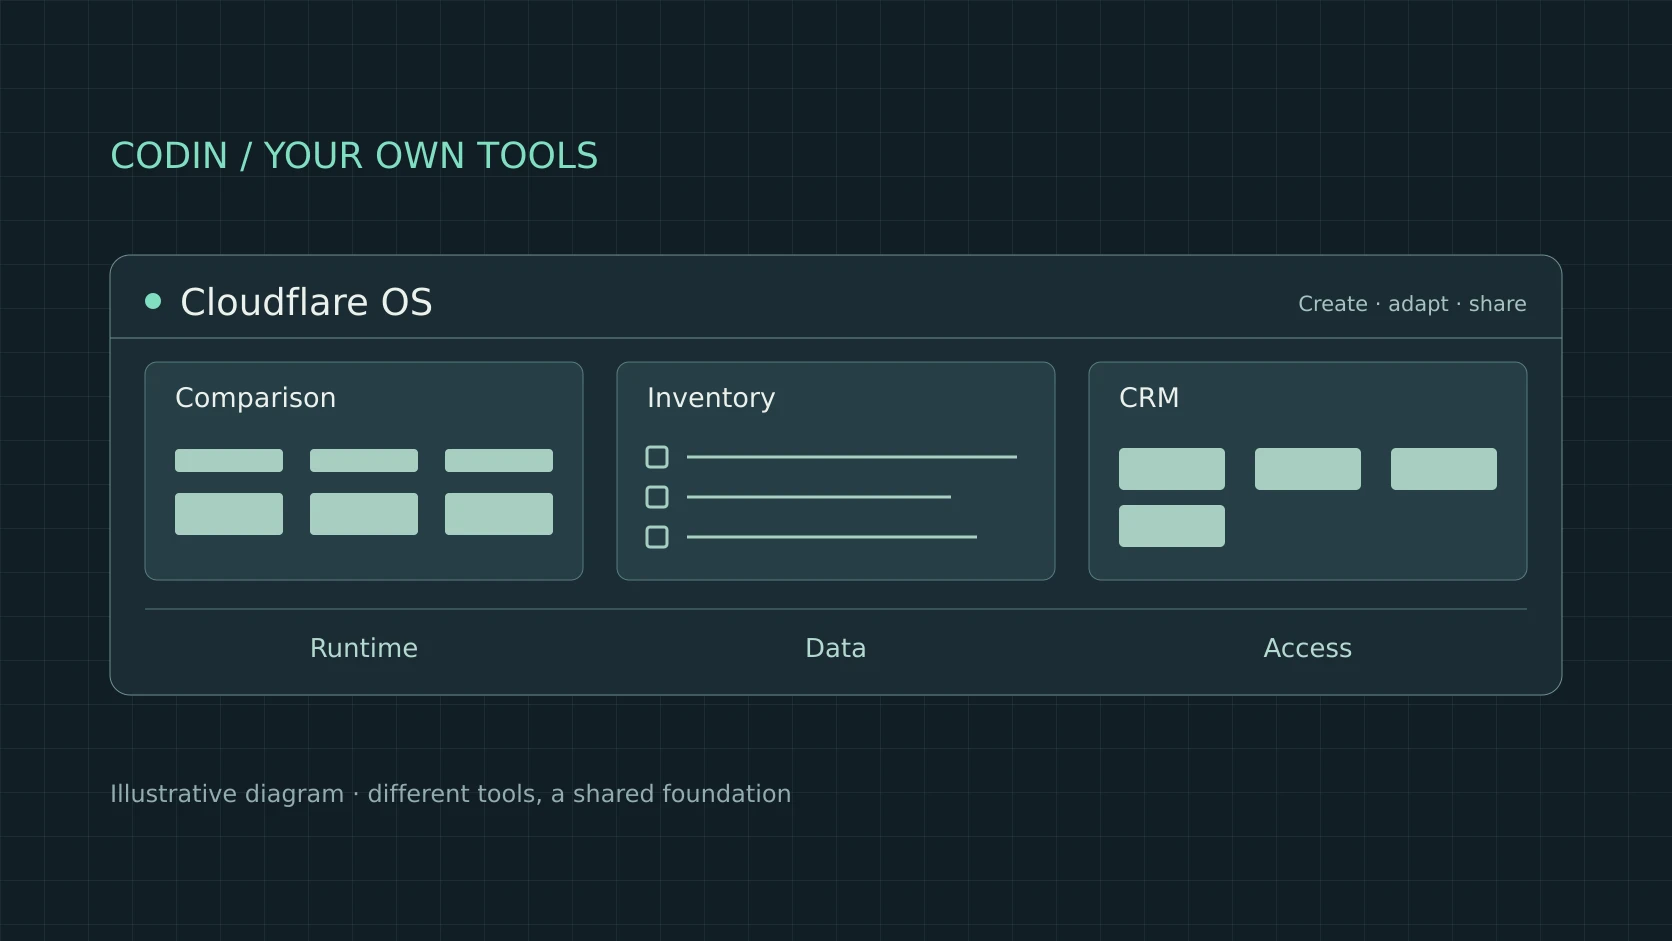This screenshot has width=1672, height=941.
Task: Toggle the bottom checkbox in the Inventory list
Action: point(657,537)
